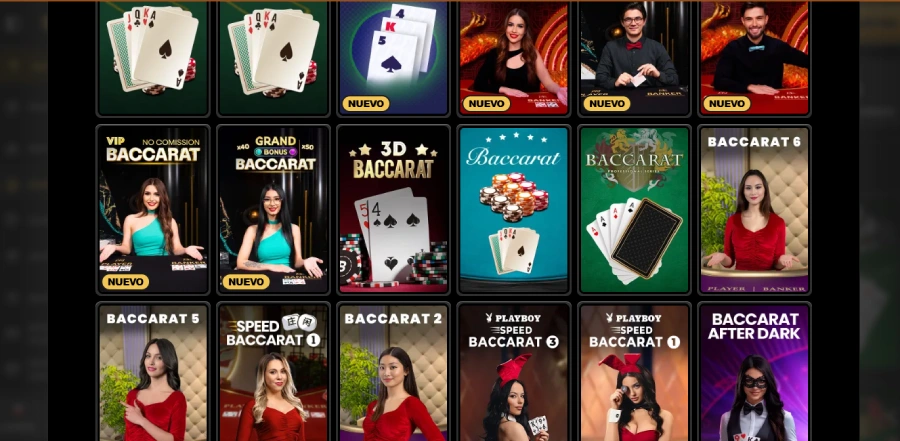The width and height of the screenshot is (900, 441).
Task: Open top-row bearded dealer with blue bow tie
Action: click(754, 57)
